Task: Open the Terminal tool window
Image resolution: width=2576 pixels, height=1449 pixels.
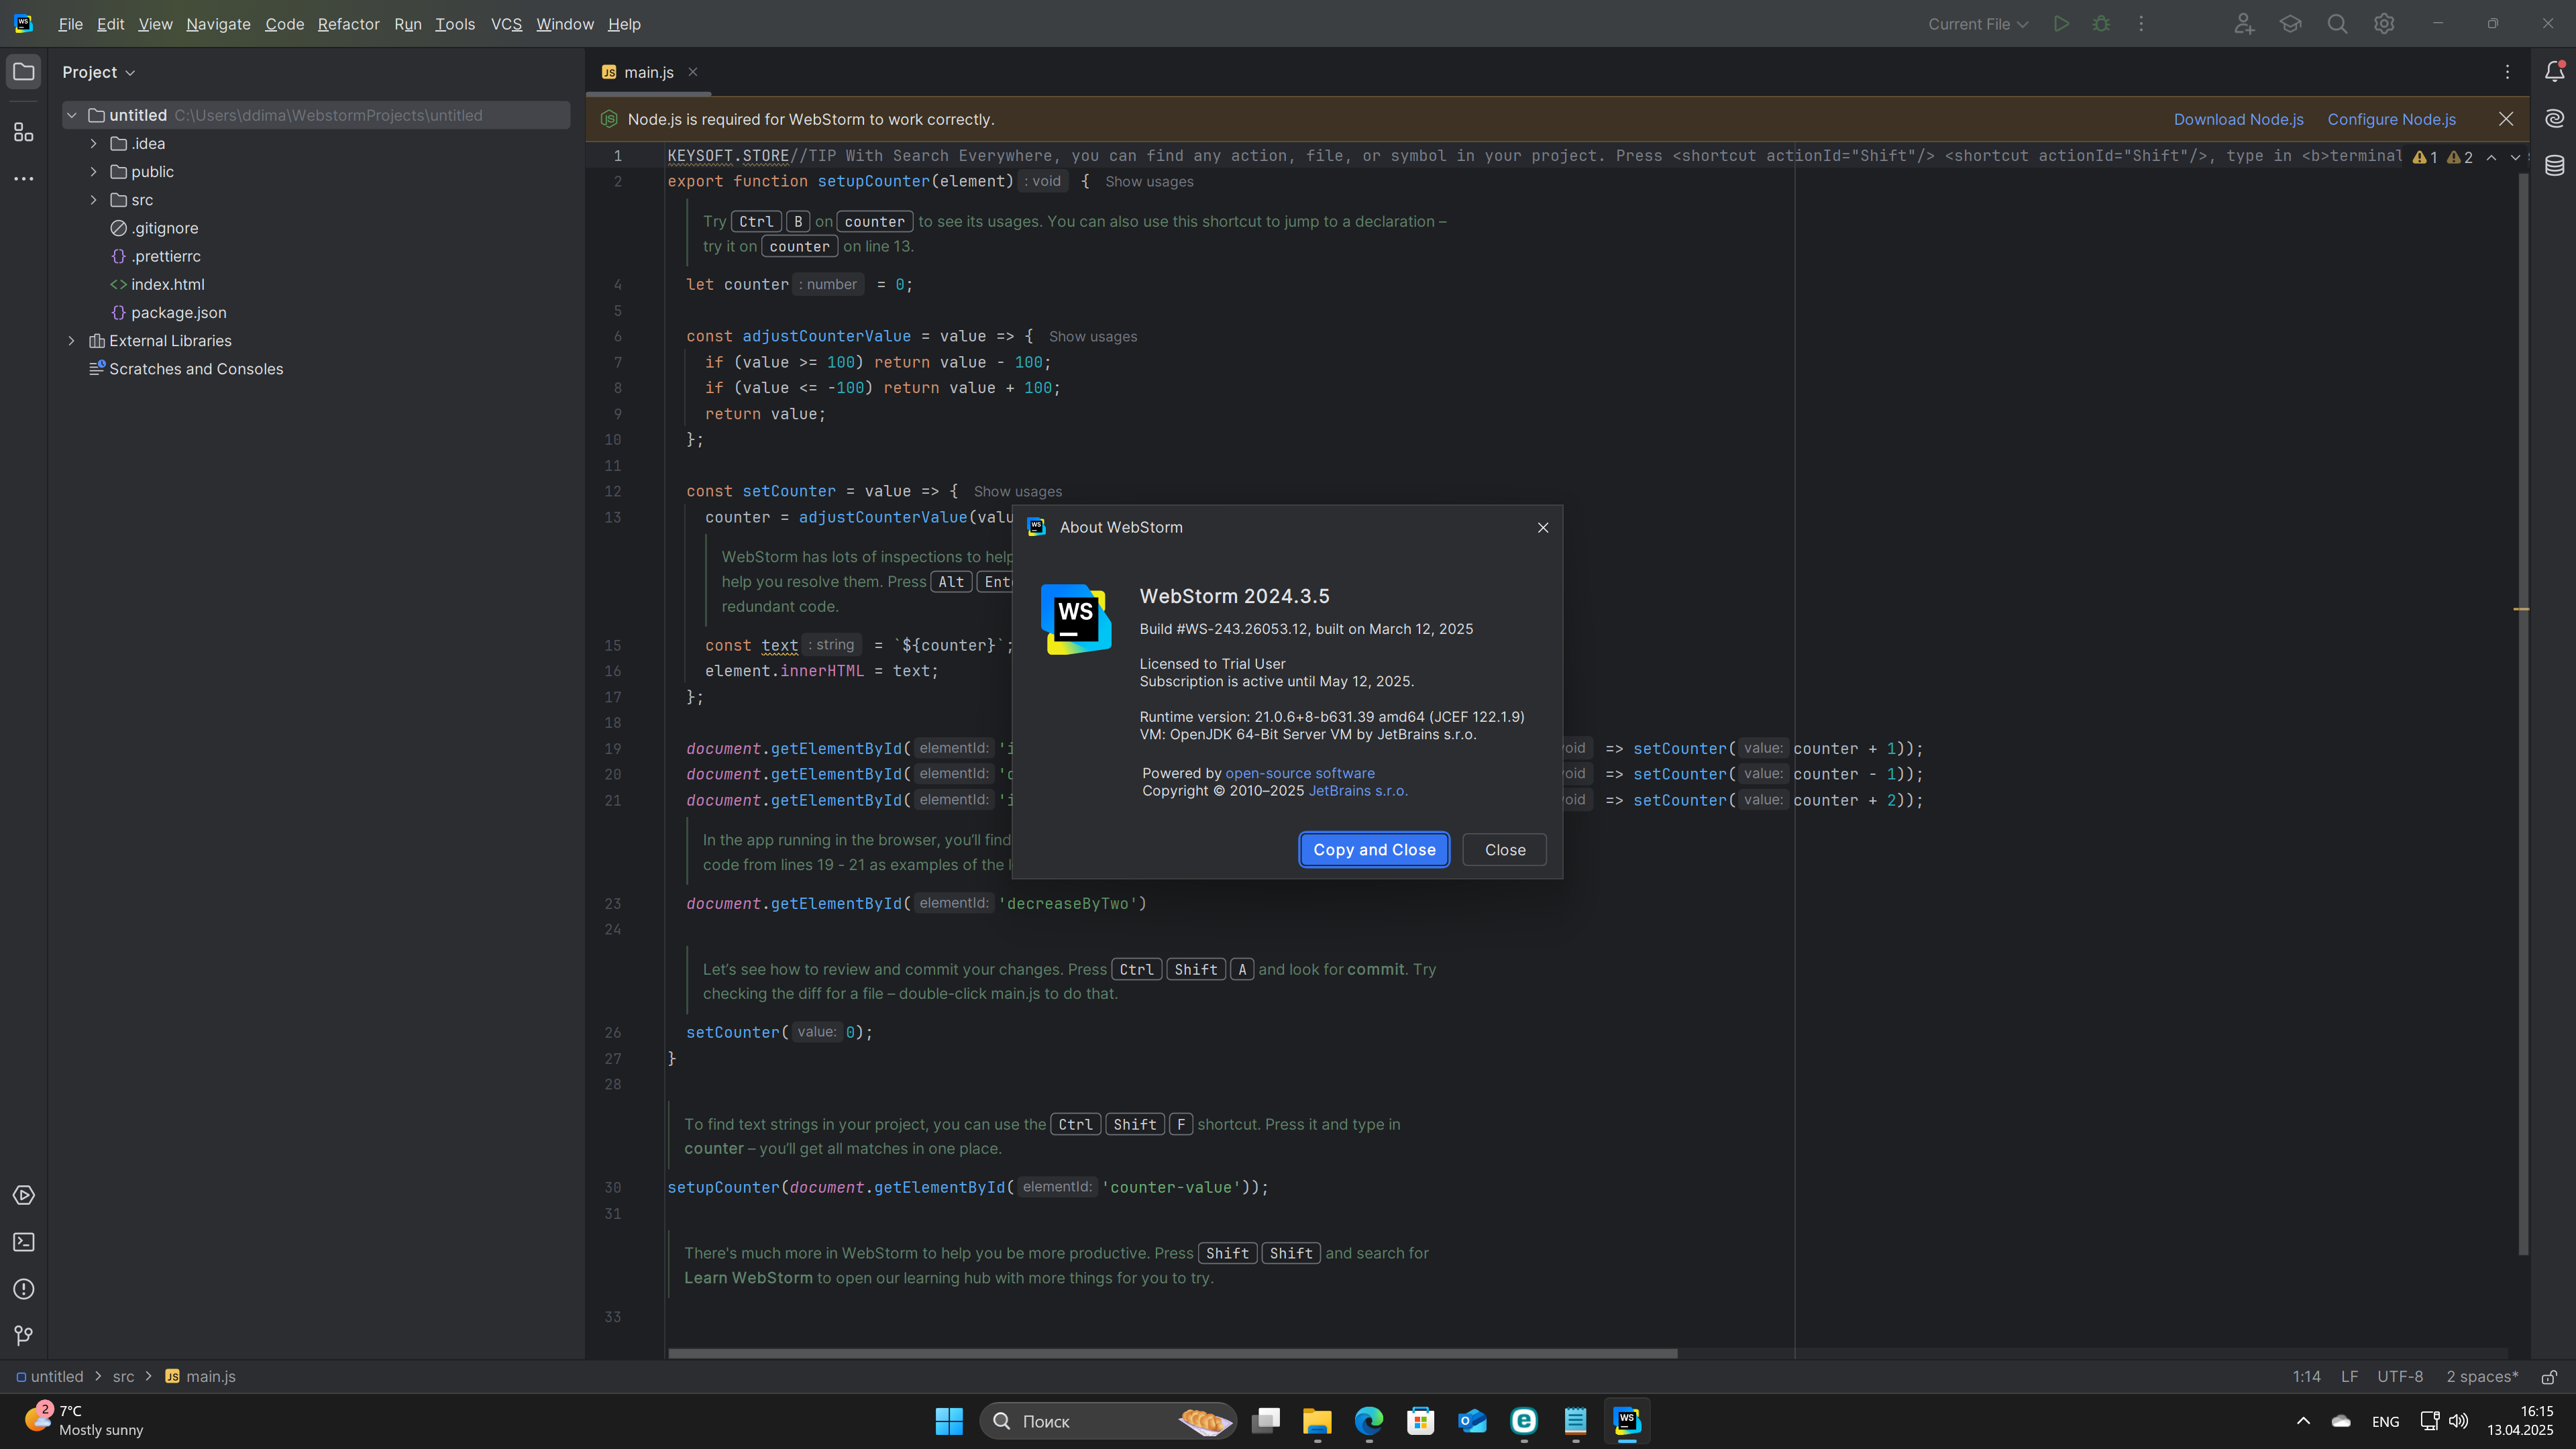Action: [24, 1242]
